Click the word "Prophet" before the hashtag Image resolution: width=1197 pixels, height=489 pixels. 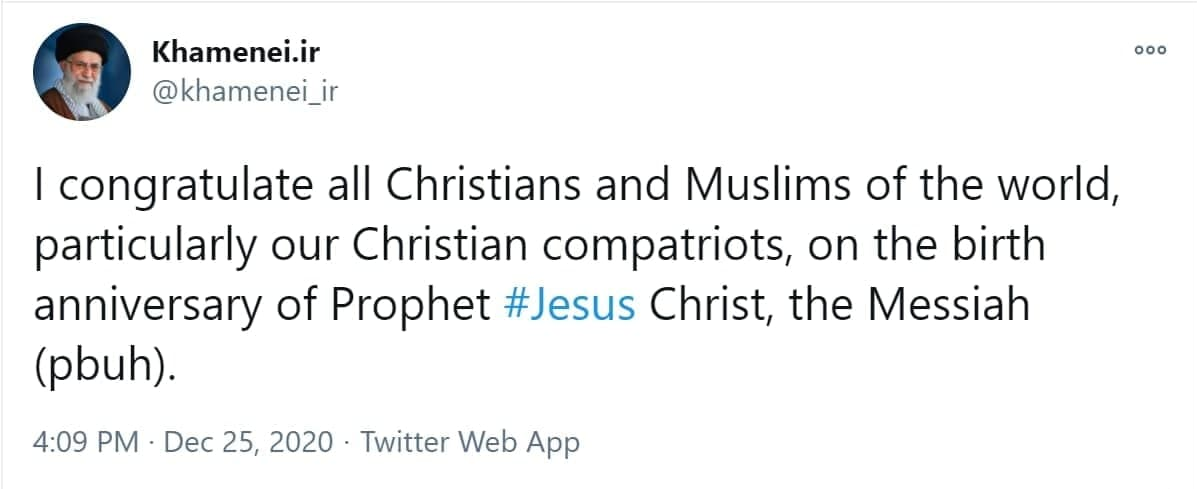coord(421,305)
